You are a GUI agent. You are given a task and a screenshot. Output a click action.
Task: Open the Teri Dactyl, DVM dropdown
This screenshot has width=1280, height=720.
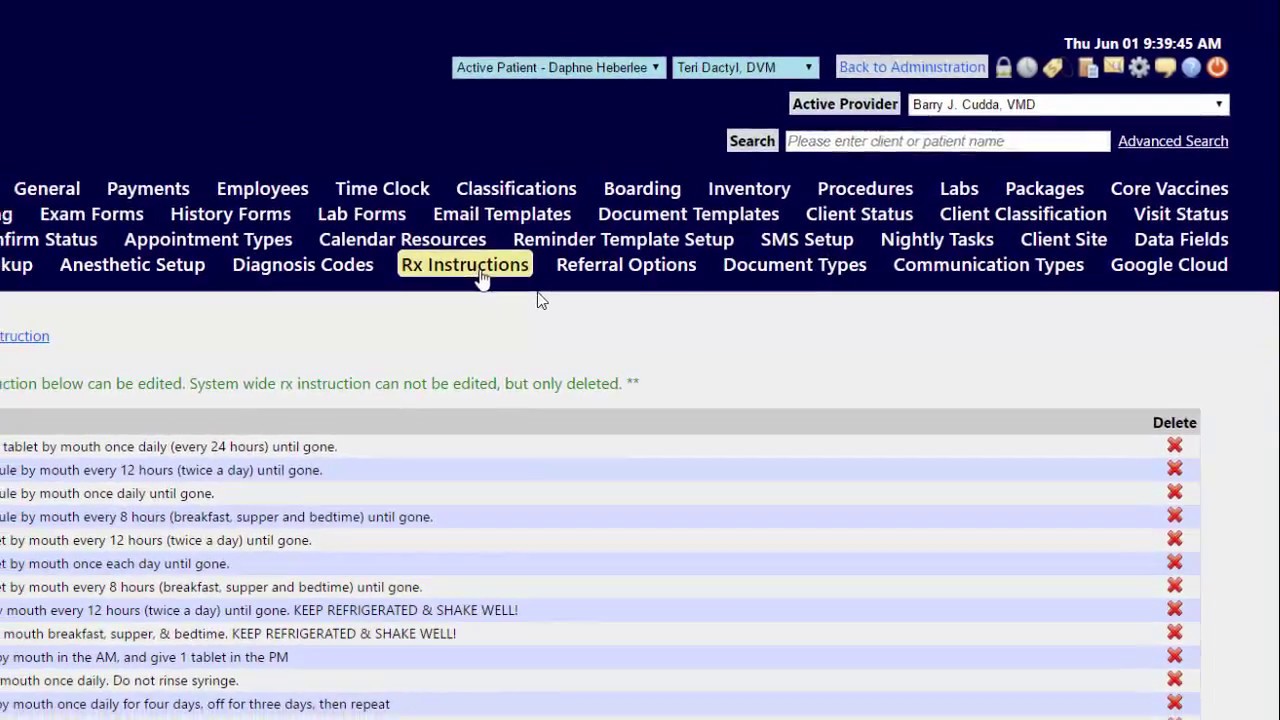tap(745, 68)
